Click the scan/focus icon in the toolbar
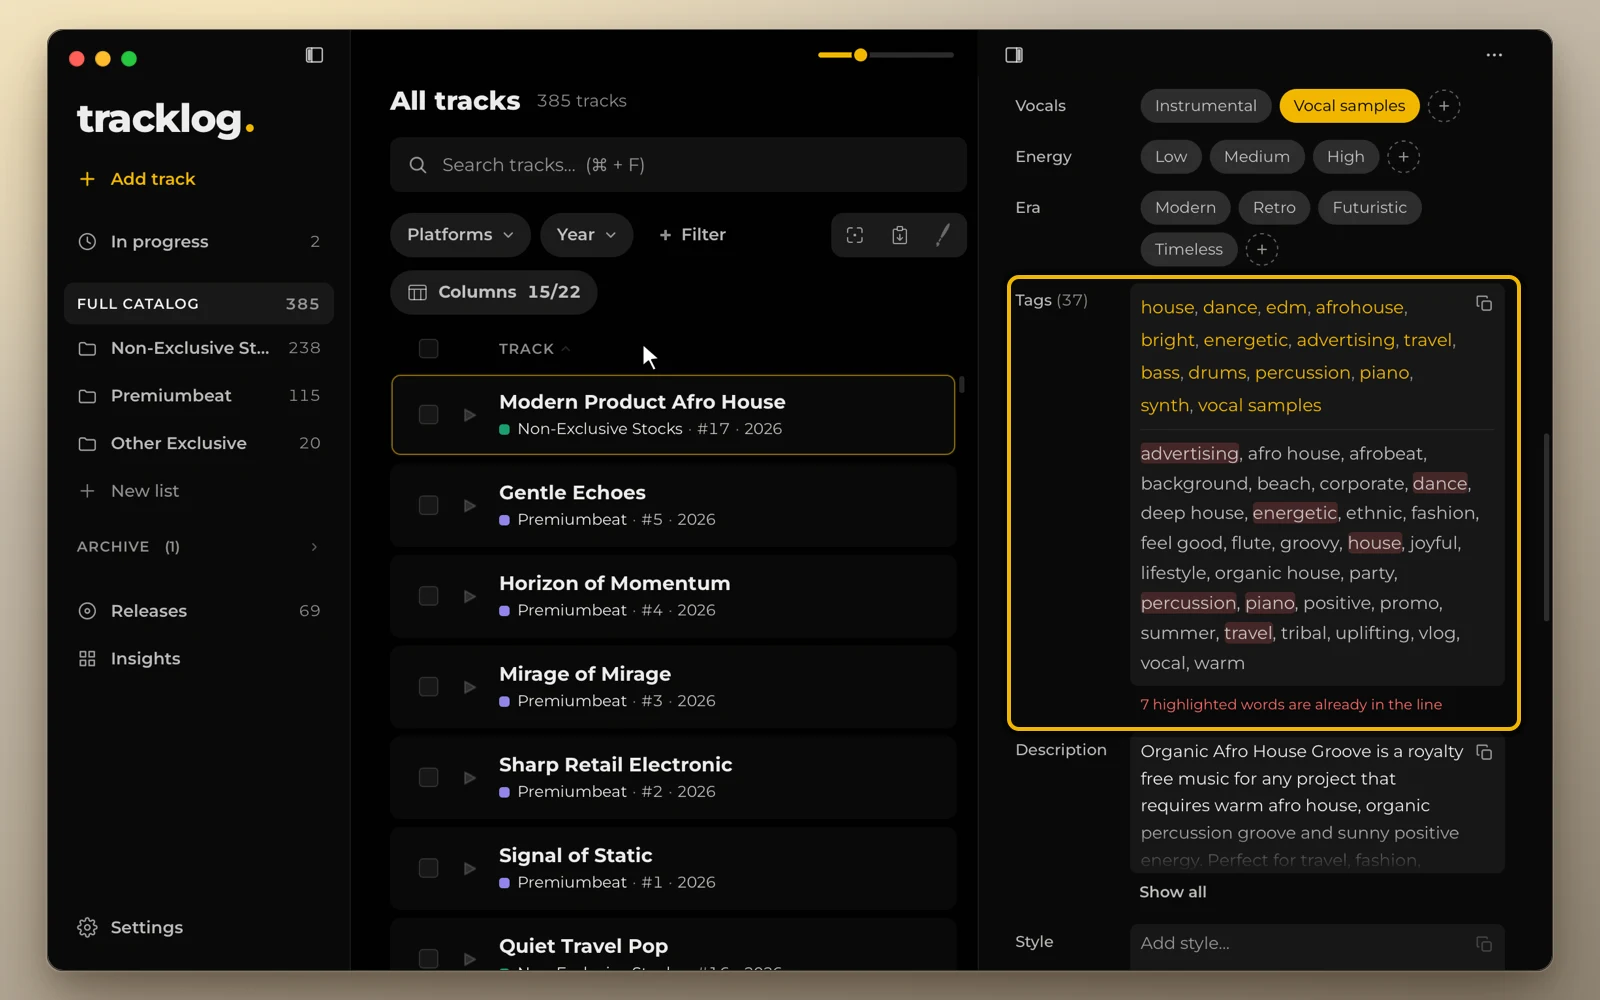This screenshot has width=1600, height=1000. pos(855,235)
